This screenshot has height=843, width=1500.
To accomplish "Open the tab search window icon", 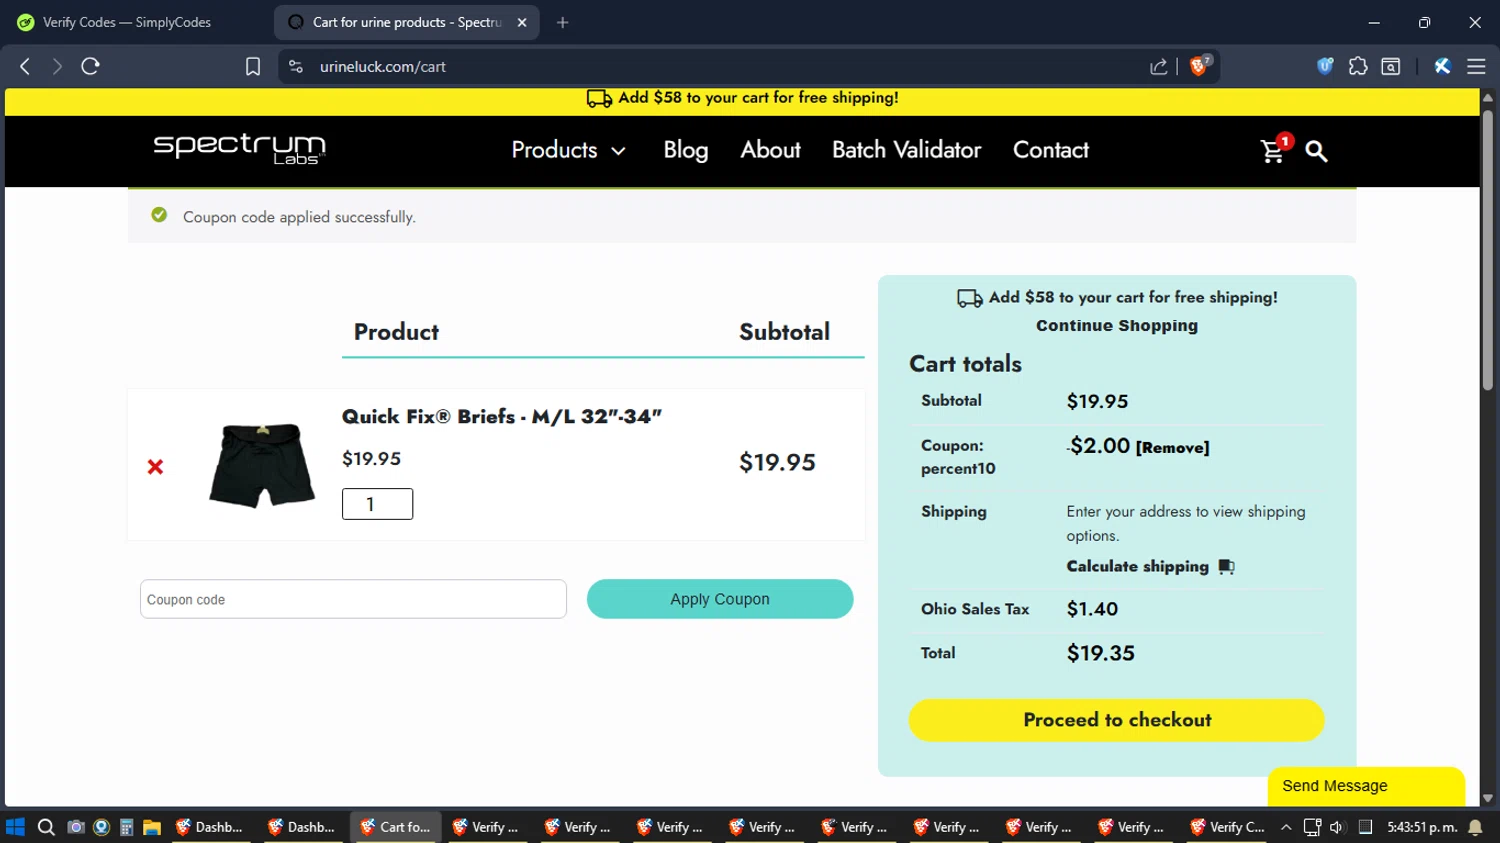I will 1391,66.
